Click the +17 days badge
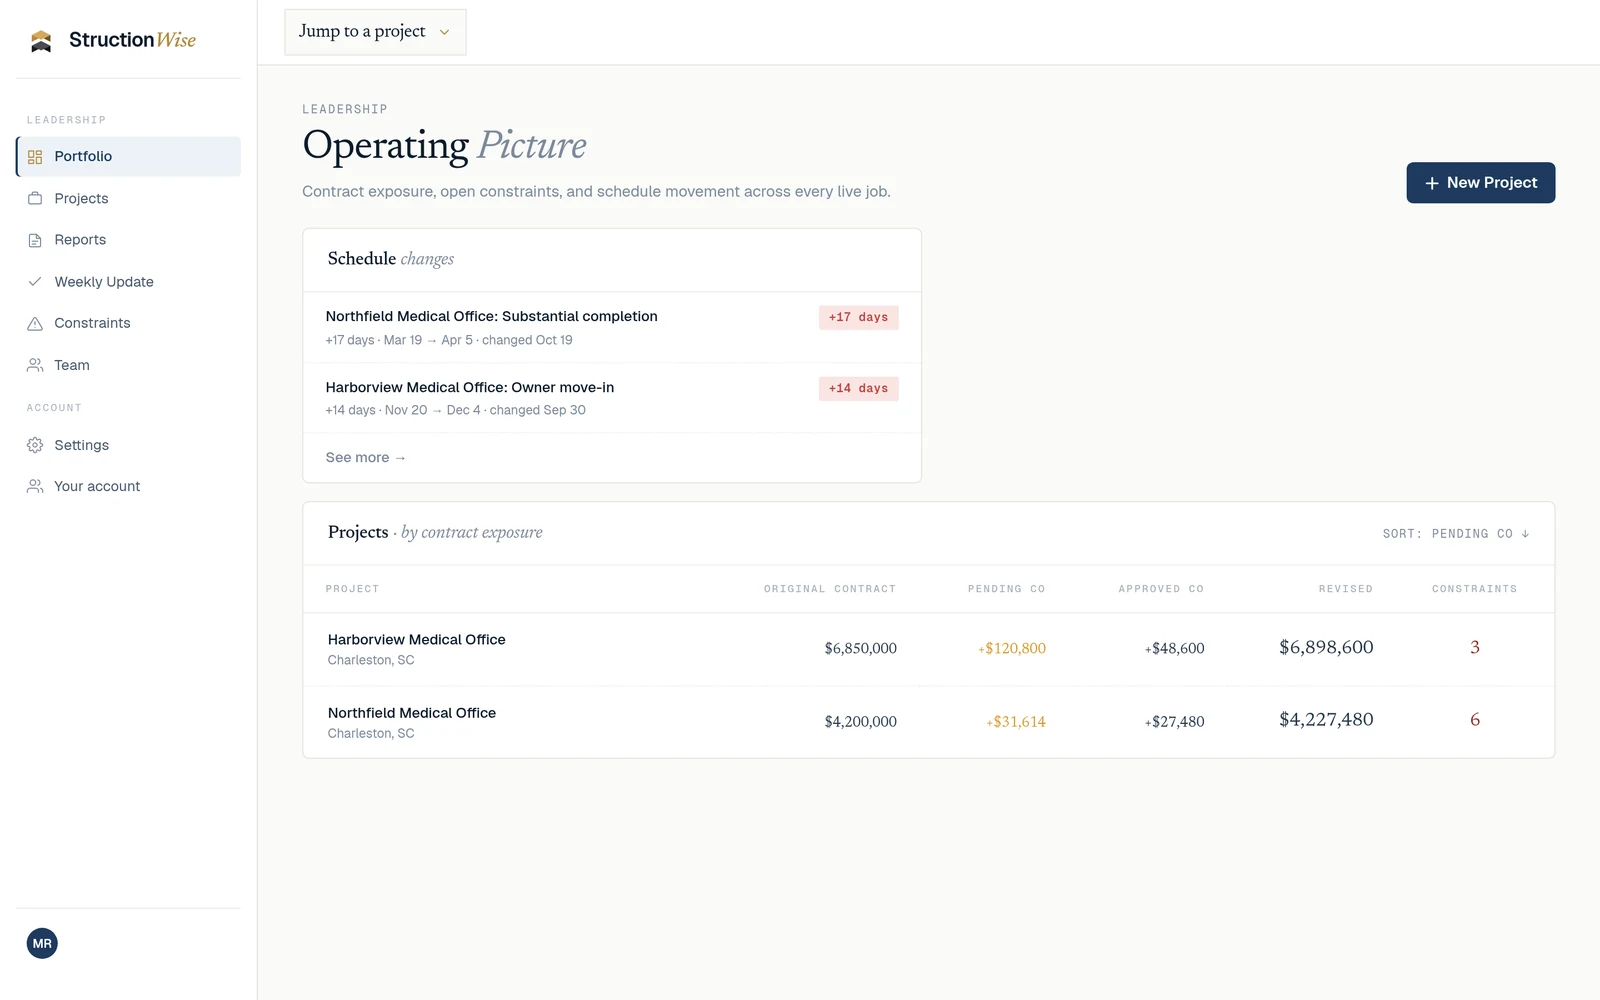The height and width of the screenshot is (1000, 1600). [858, 317]
